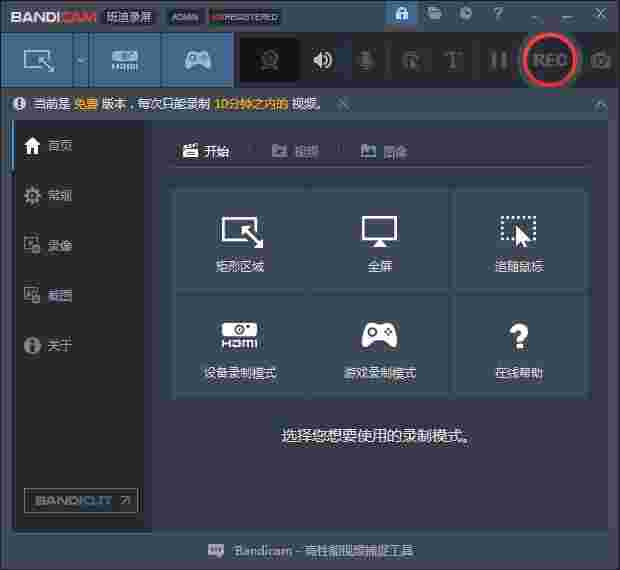Start recording with the REC button
Viewport: 620px width, 570px height.
pyautogui.click(x=550, y=60)
